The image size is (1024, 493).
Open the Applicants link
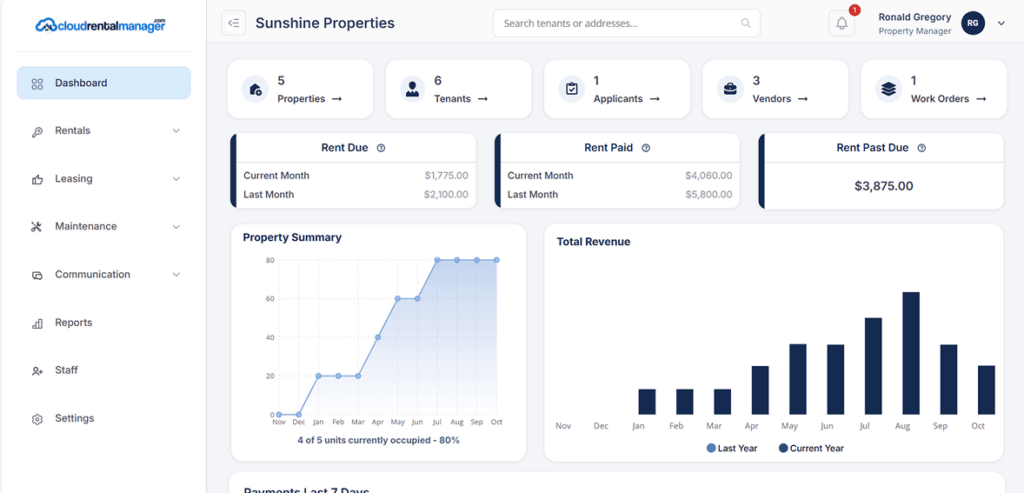coord(626,99)
